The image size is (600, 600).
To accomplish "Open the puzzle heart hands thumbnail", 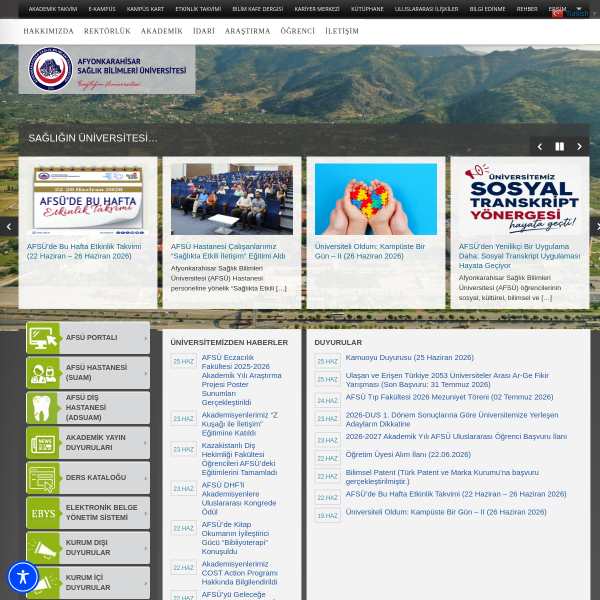I will coord(376,199).
